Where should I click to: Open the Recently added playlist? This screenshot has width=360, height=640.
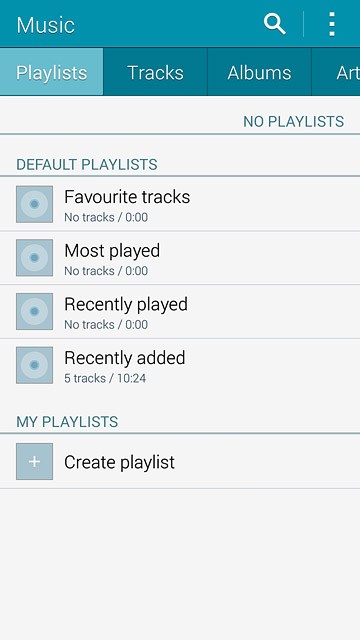(x=180, y=365)
